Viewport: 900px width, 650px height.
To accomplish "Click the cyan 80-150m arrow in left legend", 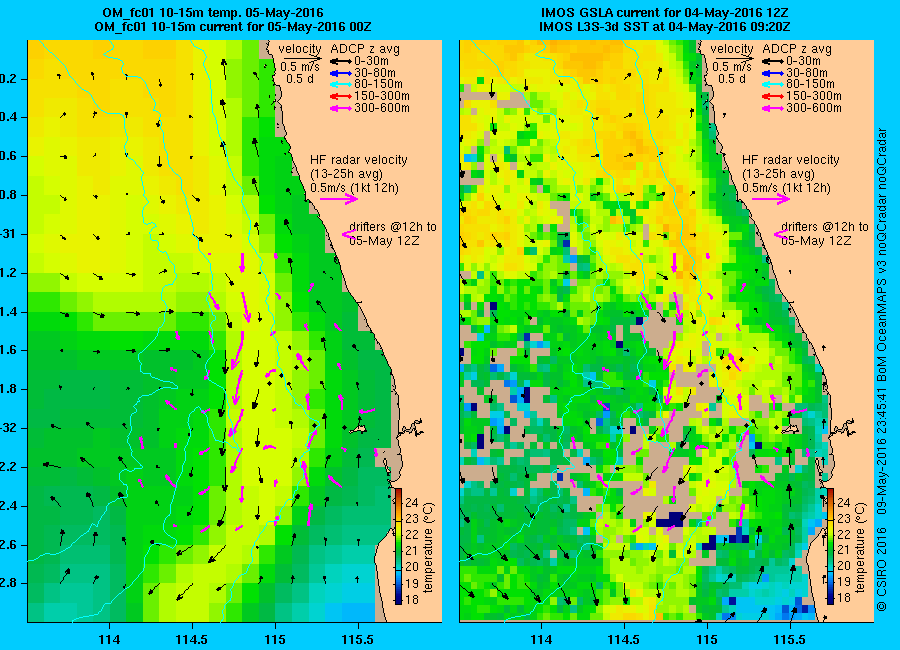I will [340, 84].
